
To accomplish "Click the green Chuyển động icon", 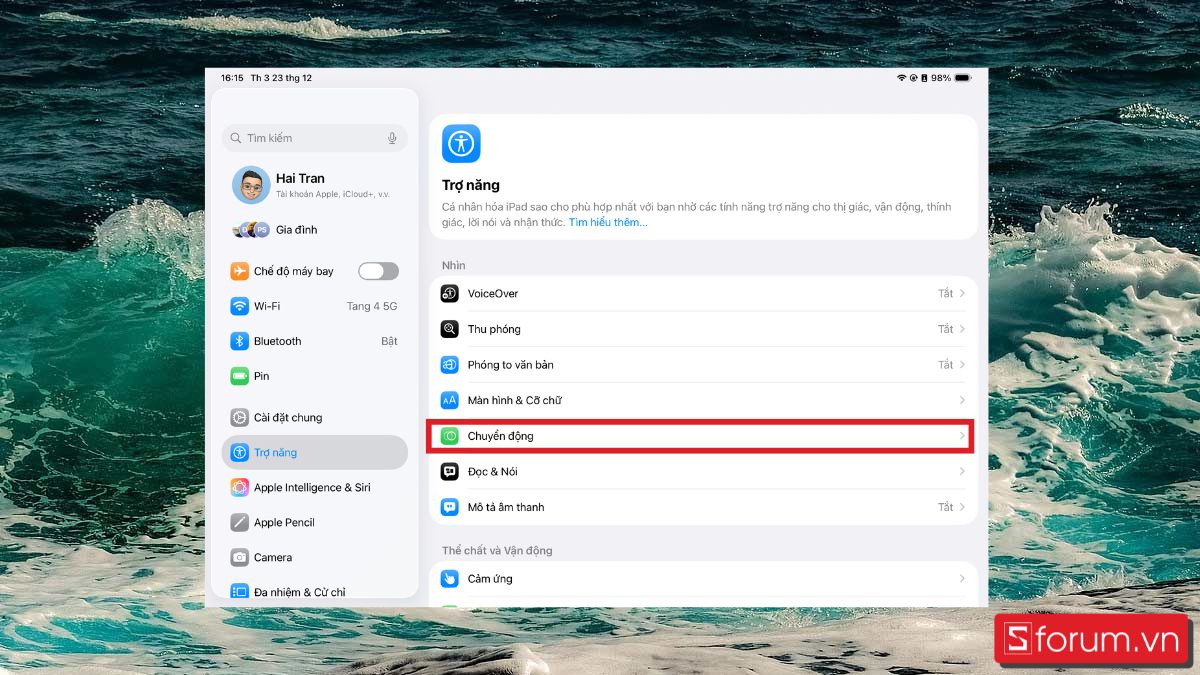I will (x=450, y=436).
